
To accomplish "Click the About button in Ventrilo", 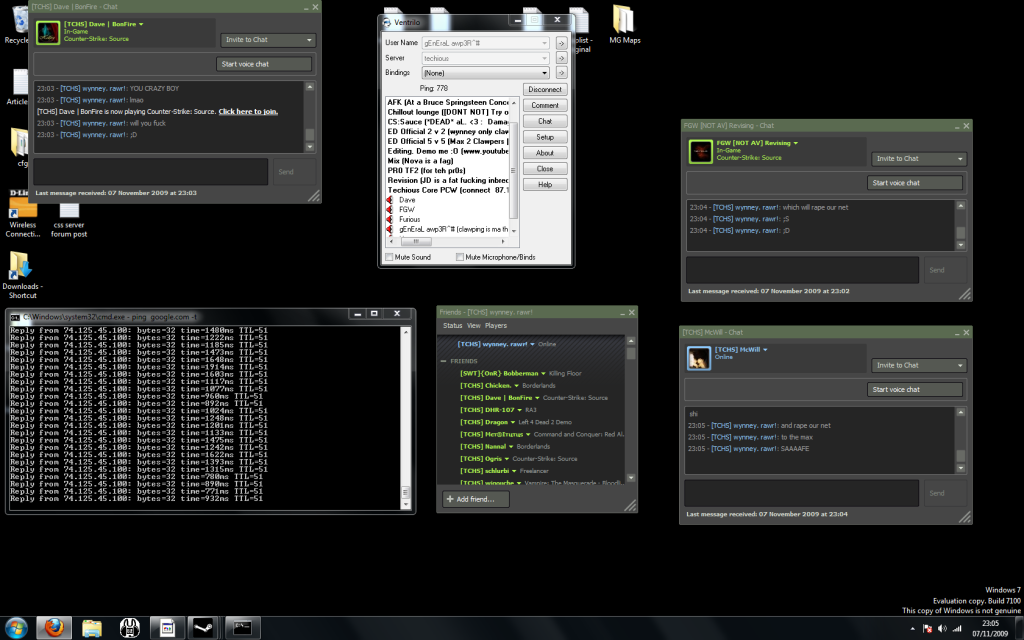I will tap(545, 153).
